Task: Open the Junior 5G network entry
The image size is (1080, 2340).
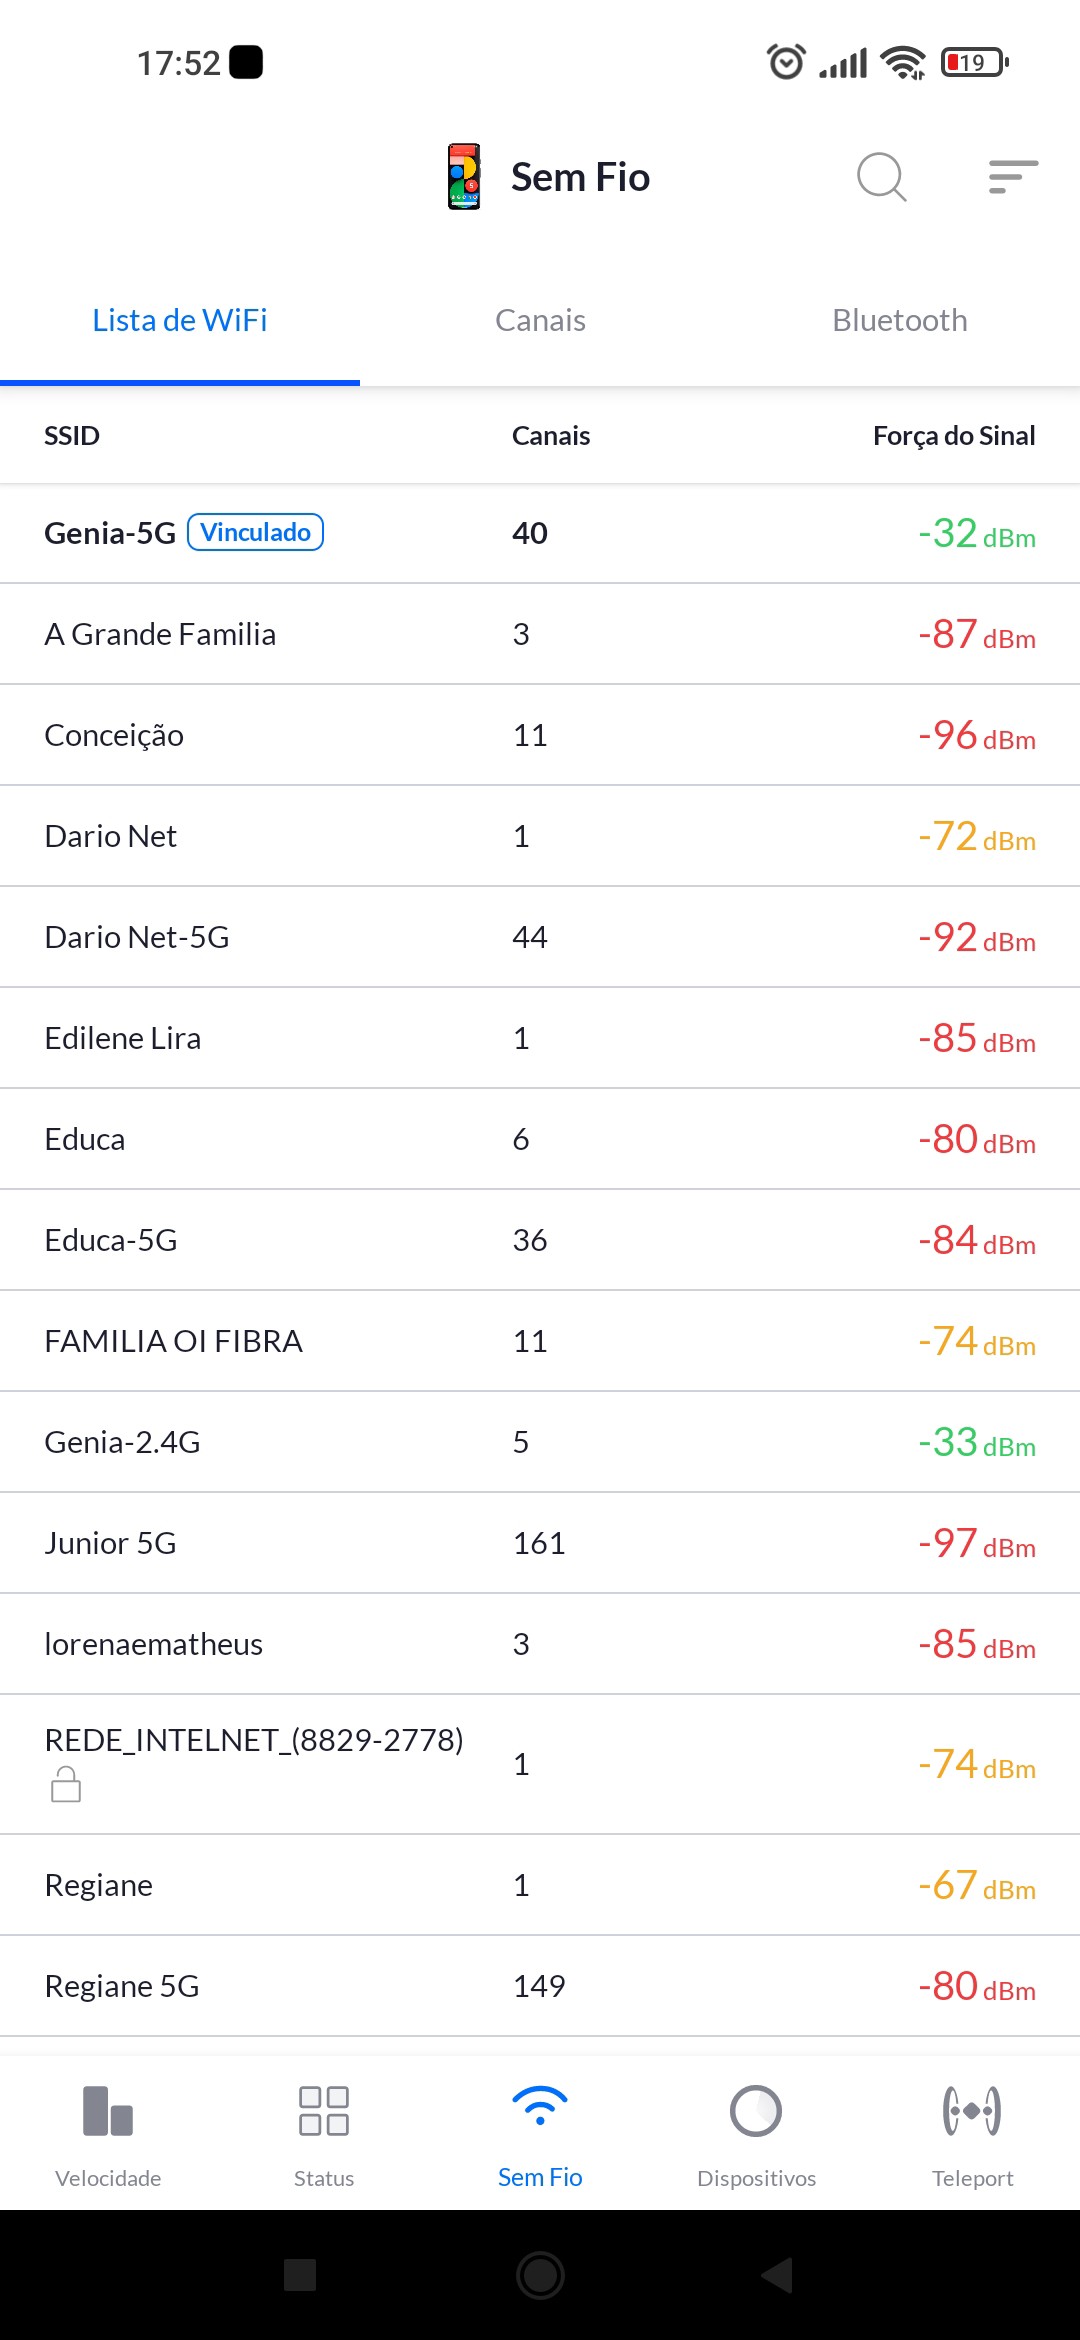Action: click(x=540, y=1543)
